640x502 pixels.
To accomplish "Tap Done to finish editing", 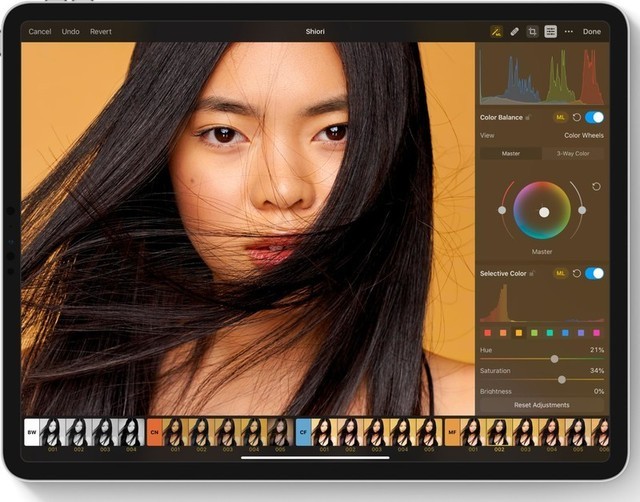I will [x=592, y=32].
